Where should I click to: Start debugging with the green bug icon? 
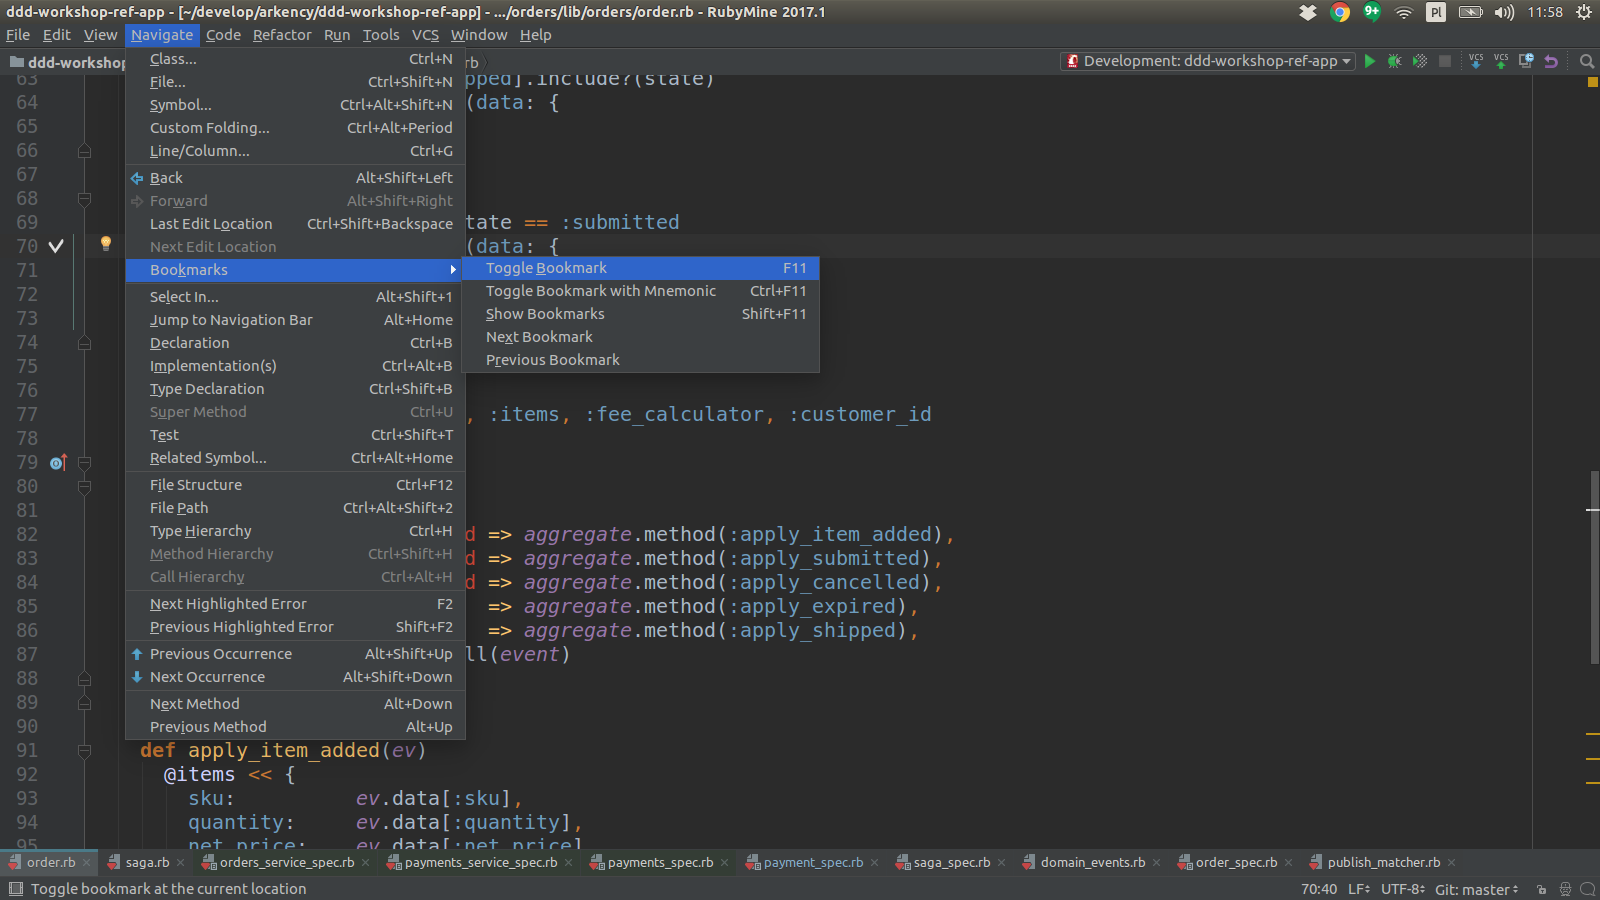point(1394,61)
